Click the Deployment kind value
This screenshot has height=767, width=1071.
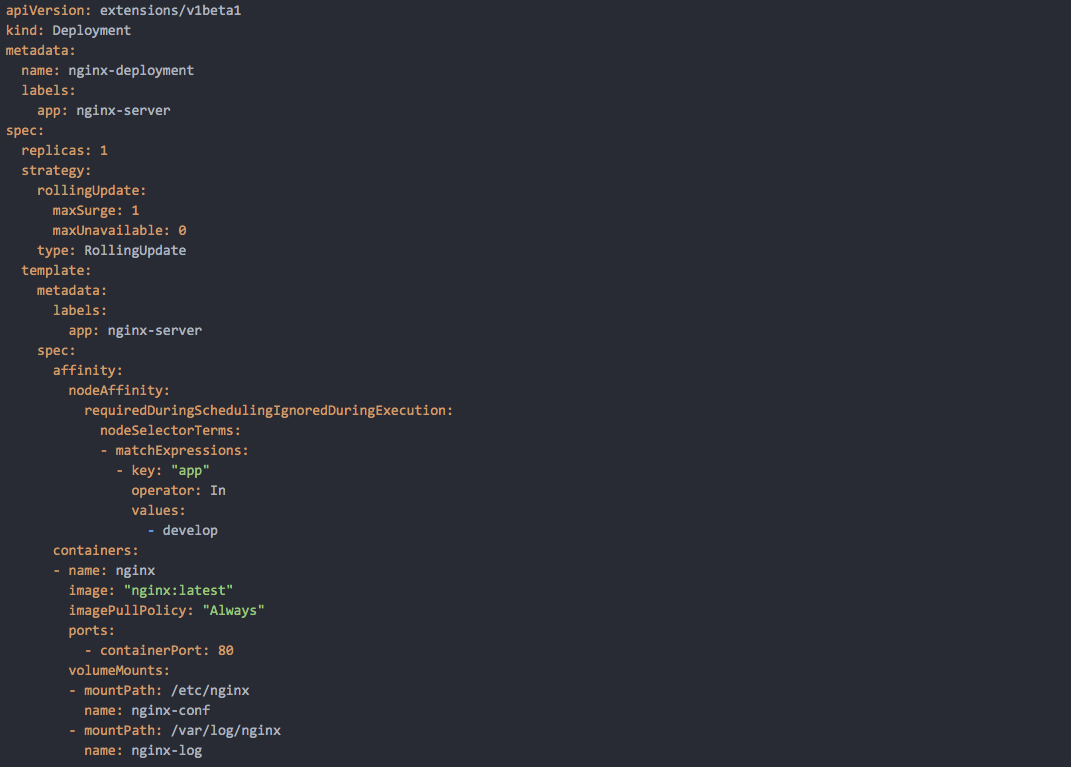(x=92, y=31)
